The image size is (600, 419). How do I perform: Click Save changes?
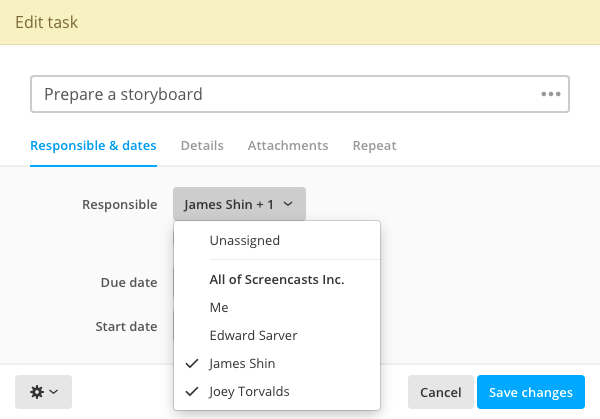[531, 392]
